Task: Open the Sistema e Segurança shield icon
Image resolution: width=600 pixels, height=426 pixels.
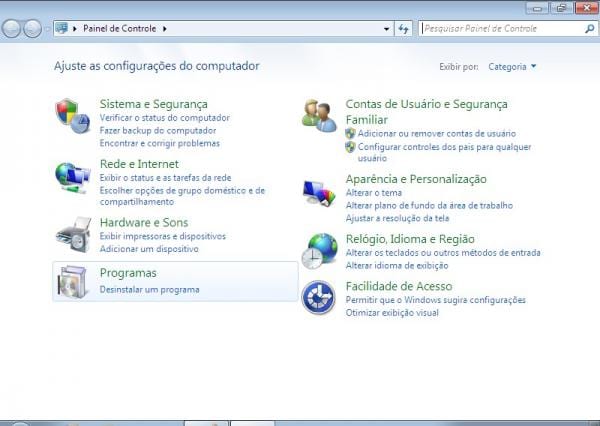Action: click(72, 116)
